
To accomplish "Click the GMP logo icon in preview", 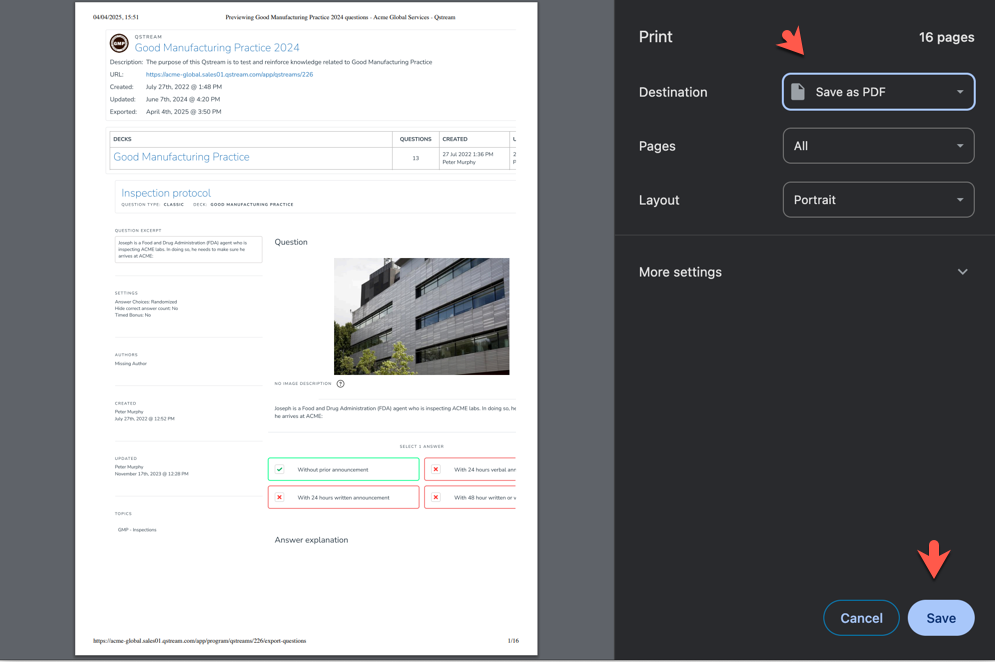I will coord(119,43).
